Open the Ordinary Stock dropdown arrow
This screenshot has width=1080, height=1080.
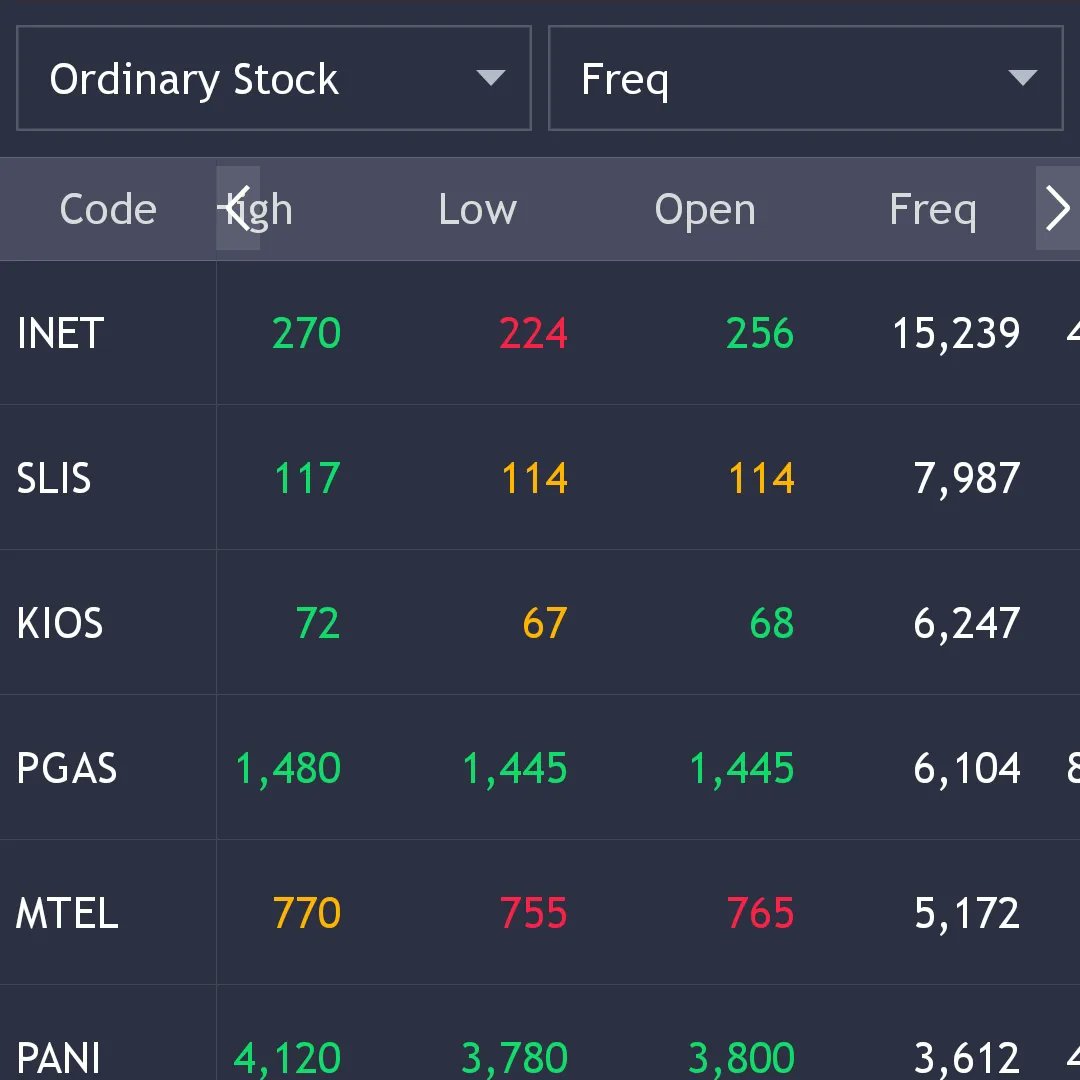coord(492,78)
